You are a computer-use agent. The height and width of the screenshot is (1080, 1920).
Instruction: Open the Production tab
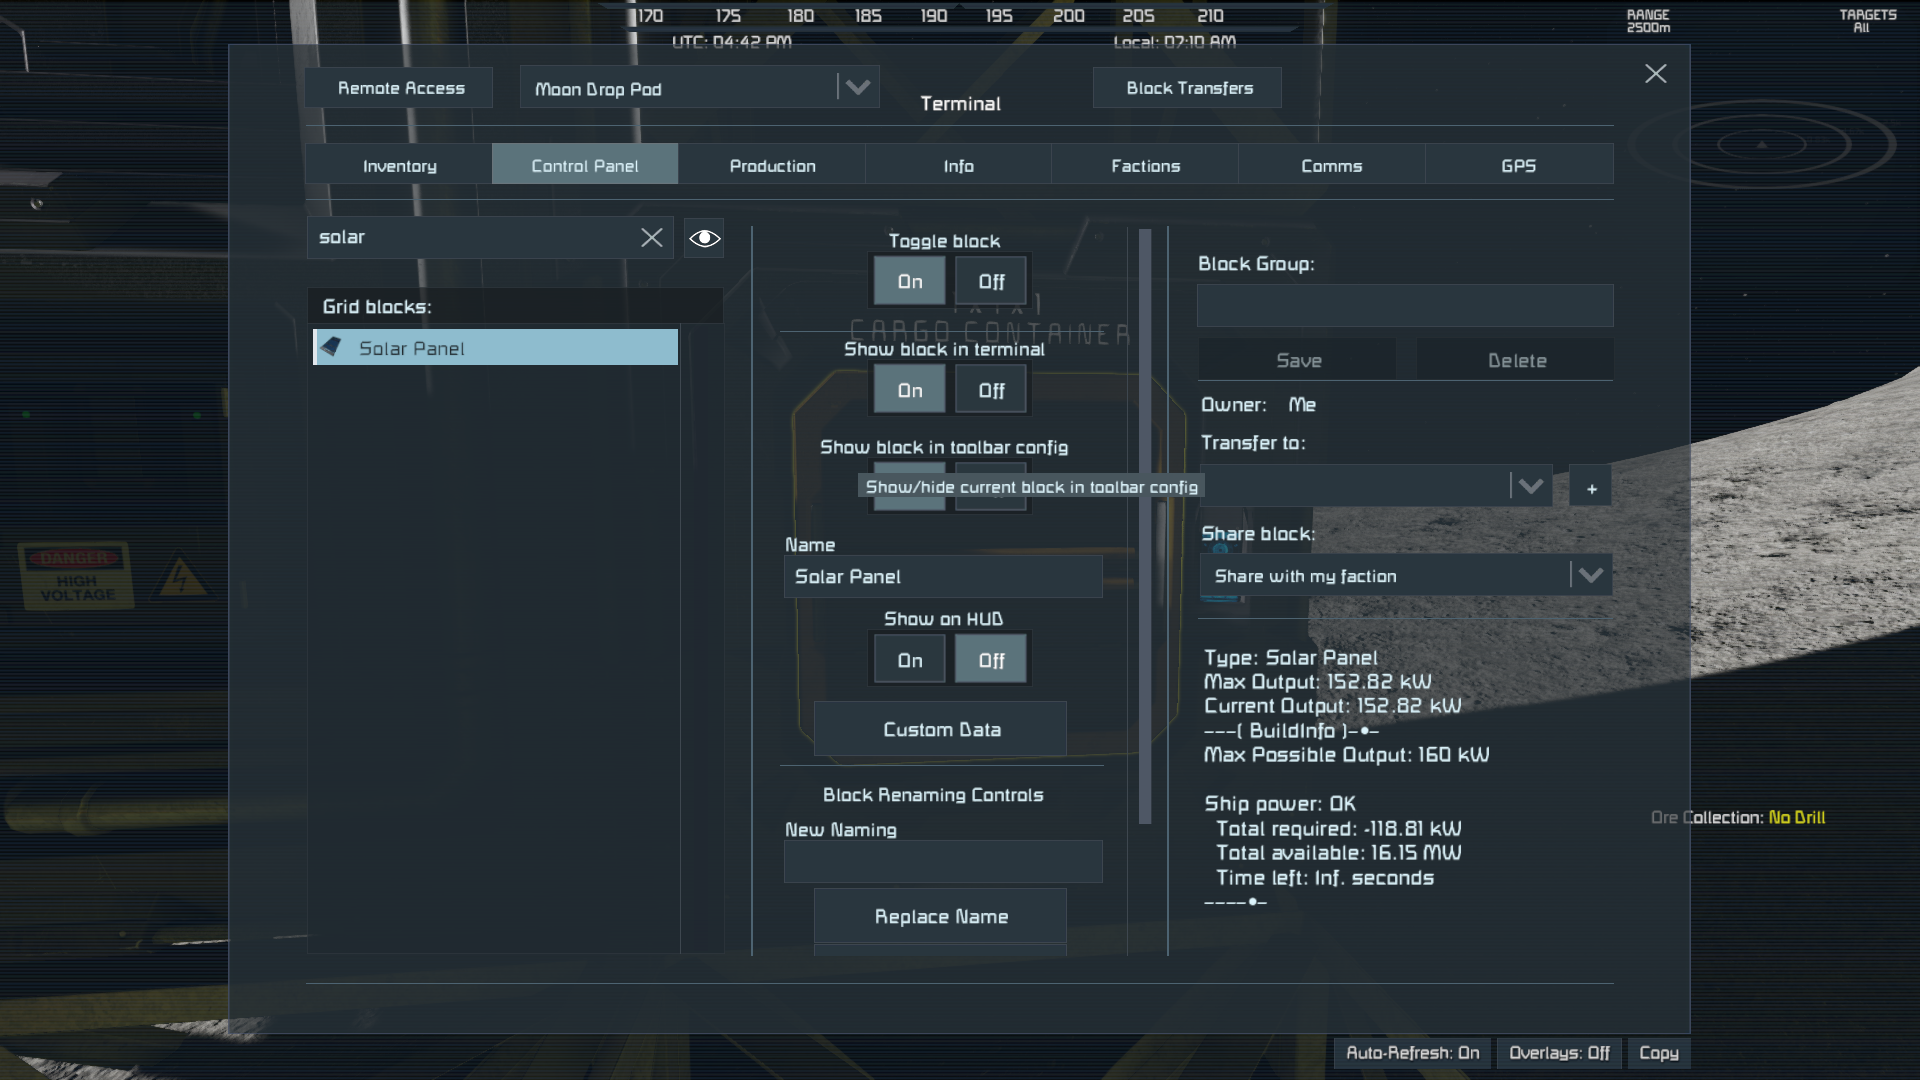772,166
